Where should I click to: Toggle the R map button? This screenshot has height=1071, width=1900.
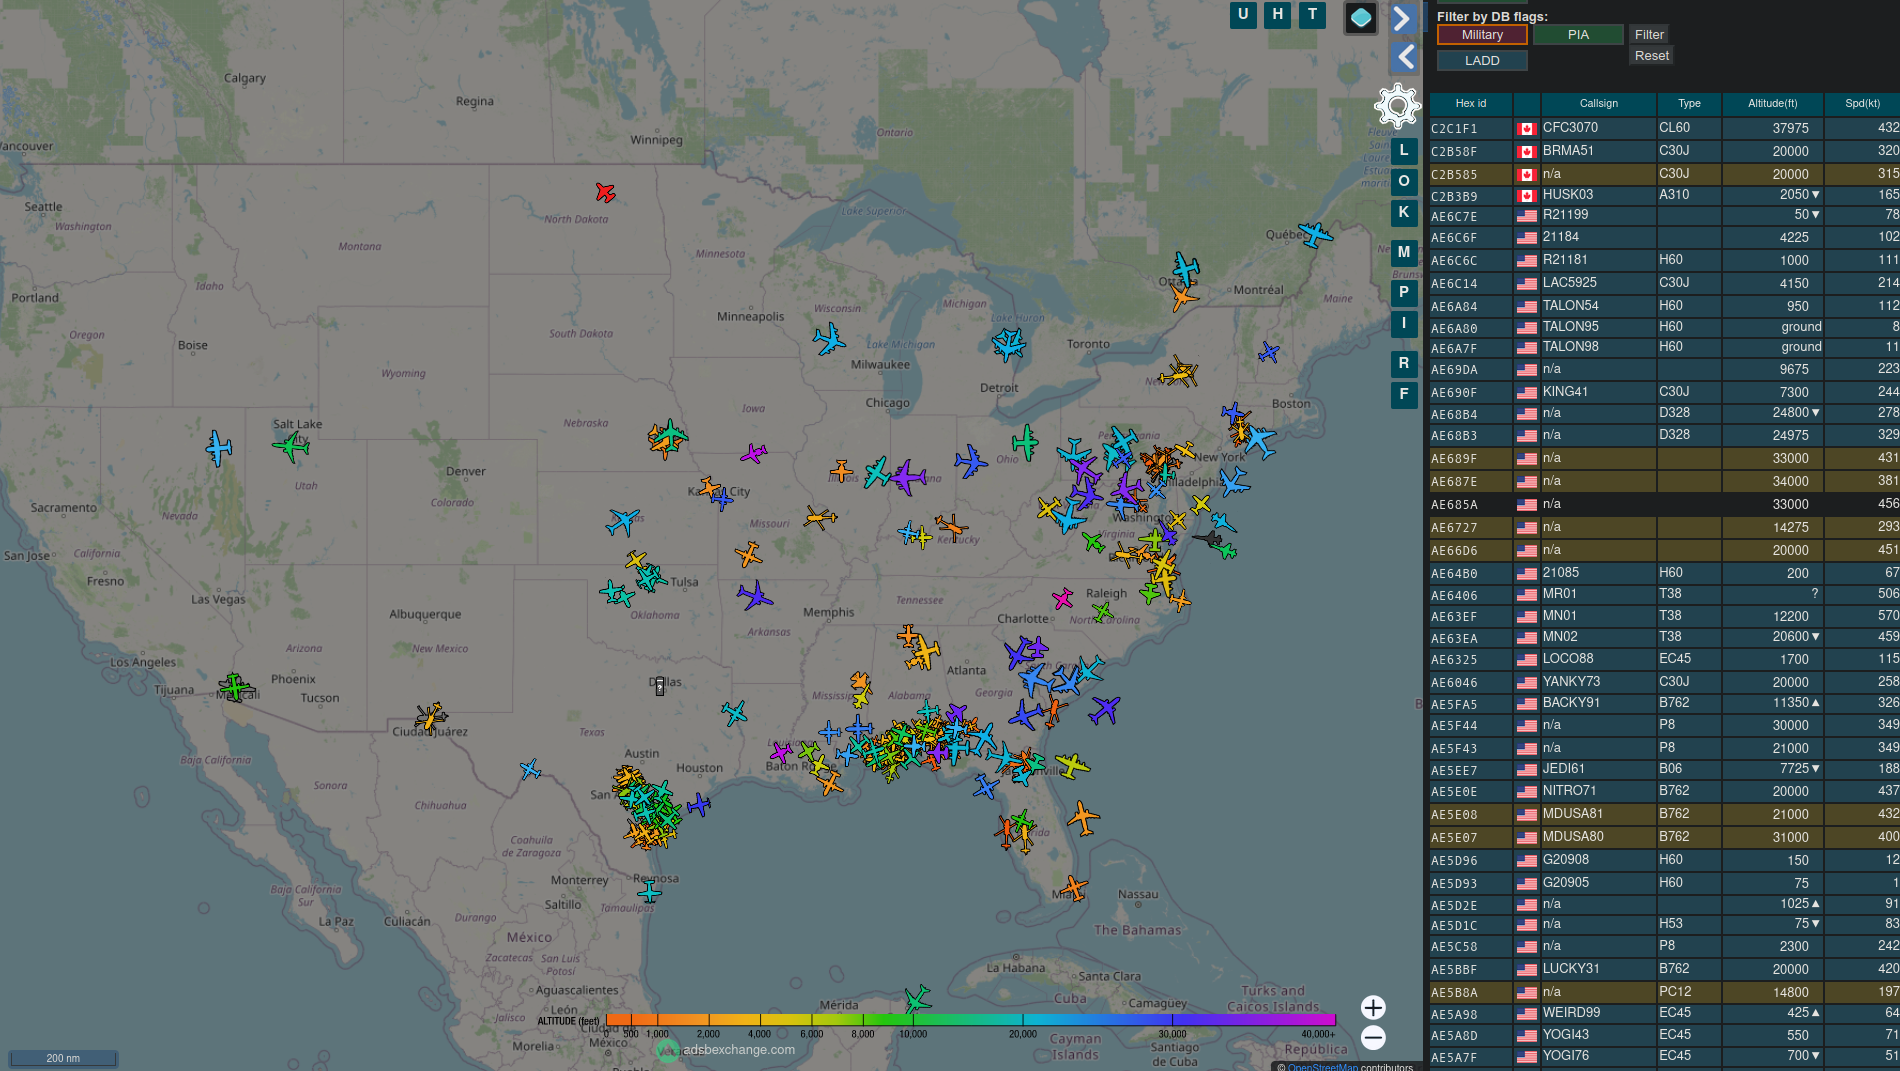[1404, 364]
